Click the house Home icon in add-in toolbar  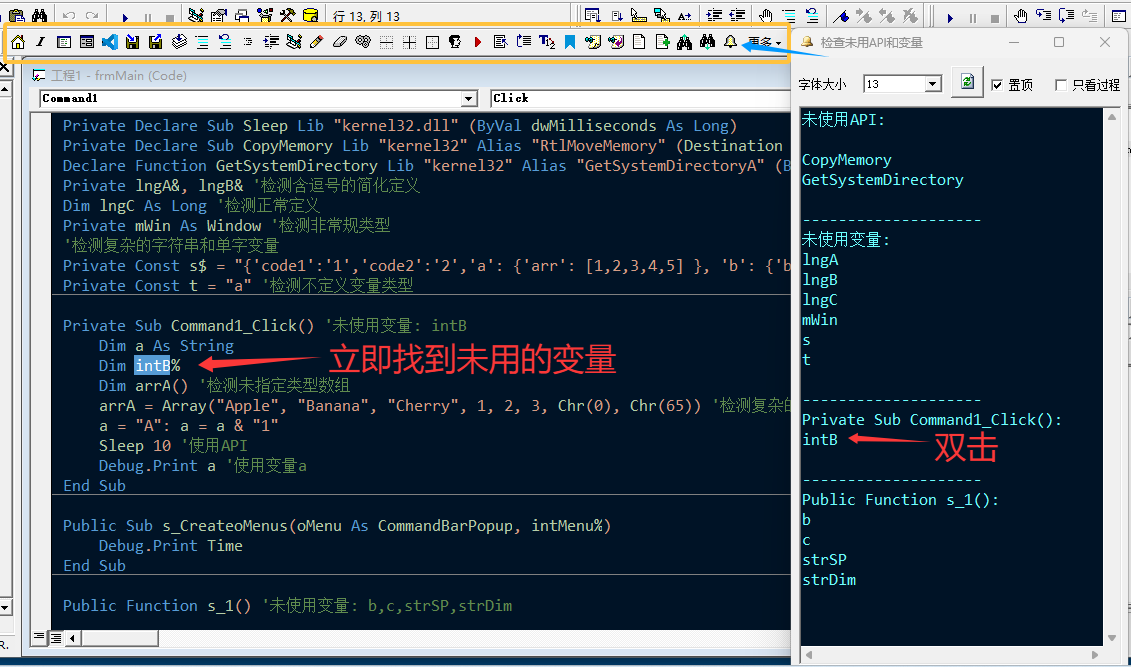click(x=18, y=42)
